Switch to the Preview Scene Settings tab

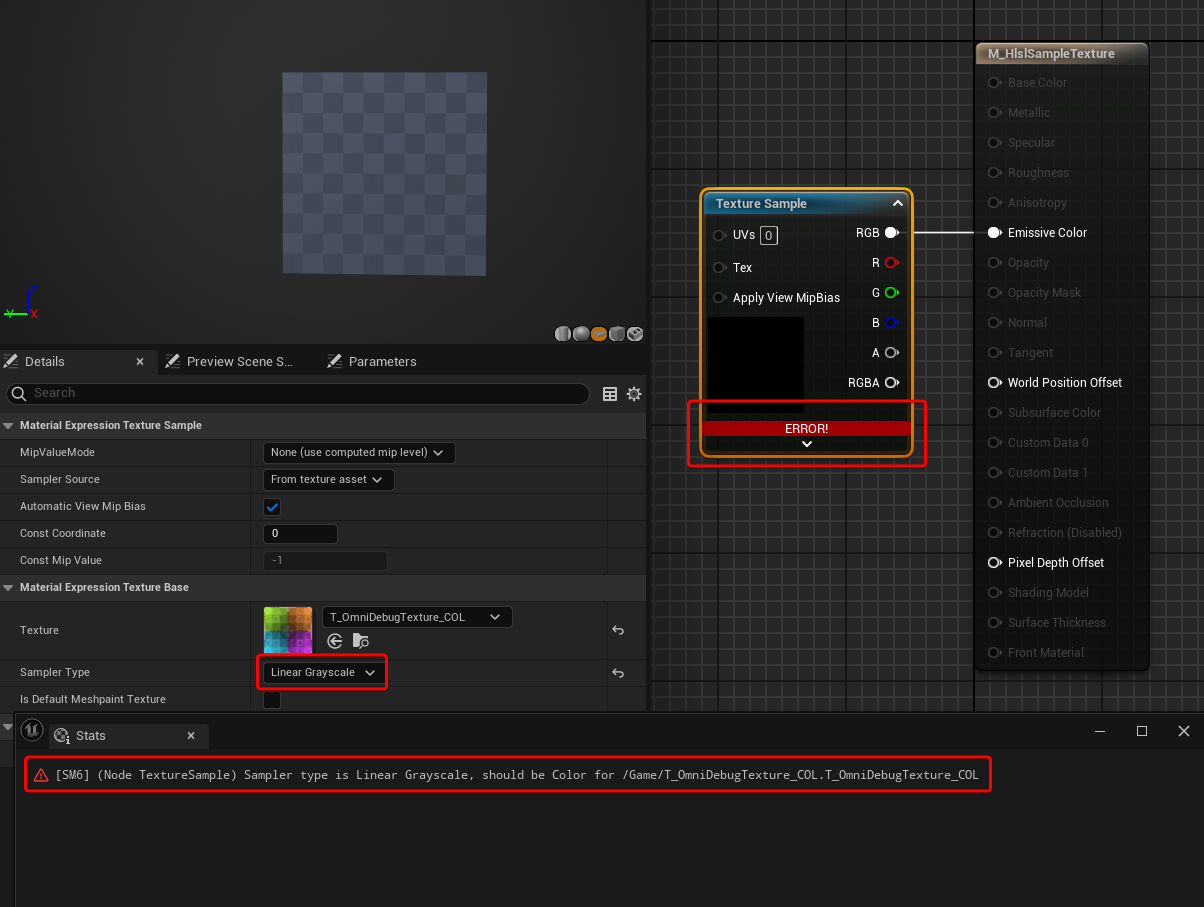point(238,362)
